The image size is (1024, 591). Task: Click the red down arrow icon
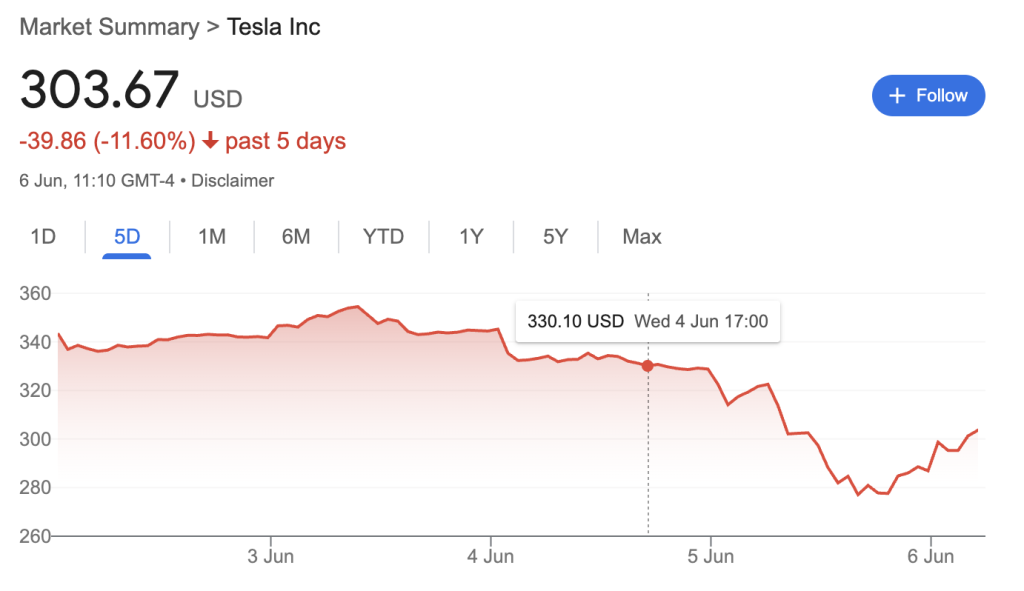pyautogui.click(x=210, y=140)
